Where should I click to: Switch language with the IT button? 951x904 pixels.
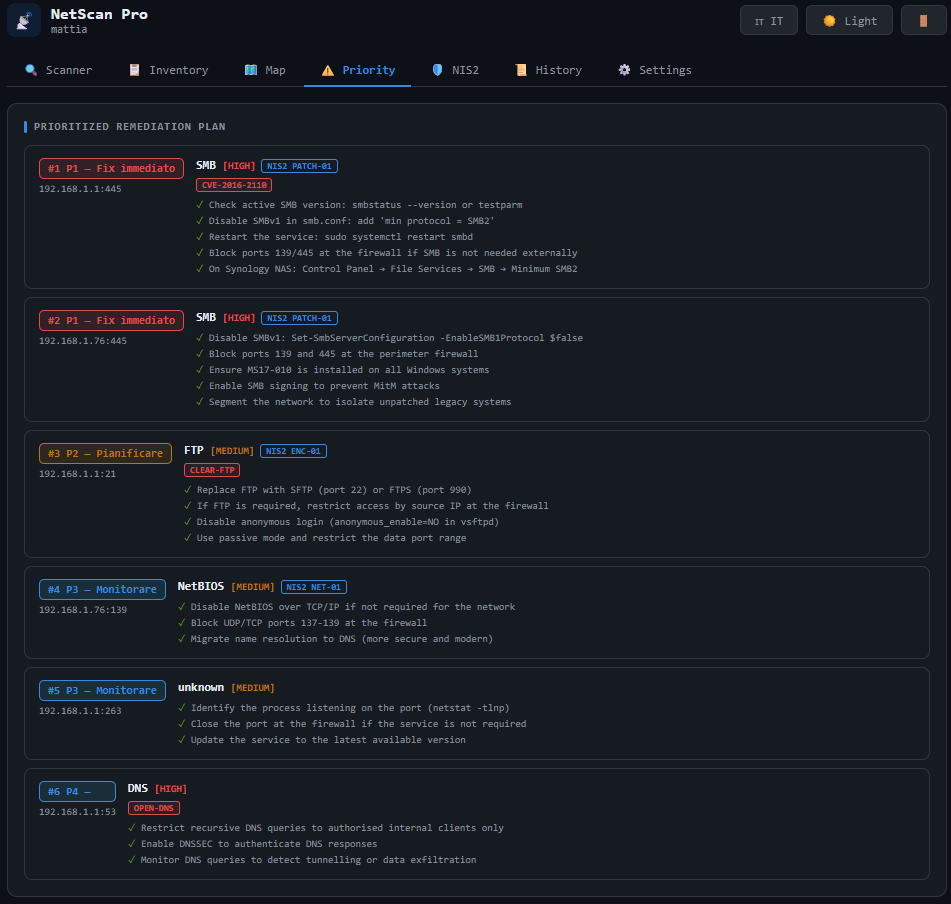pos(768,20)
